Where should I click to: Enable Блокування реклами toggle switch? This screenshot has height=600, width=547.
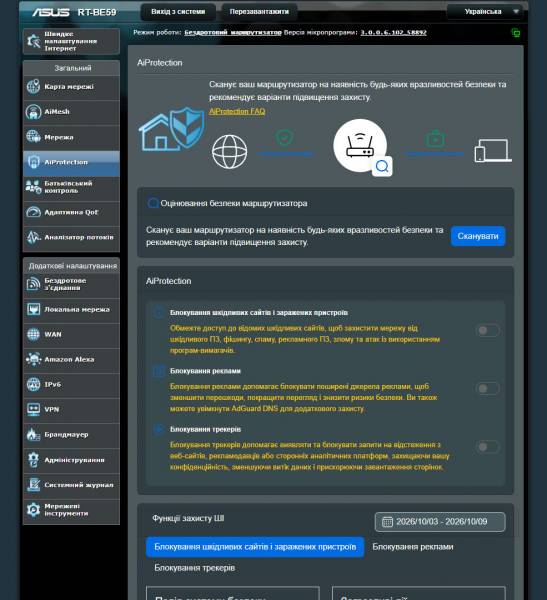click(x=487, y=389)
